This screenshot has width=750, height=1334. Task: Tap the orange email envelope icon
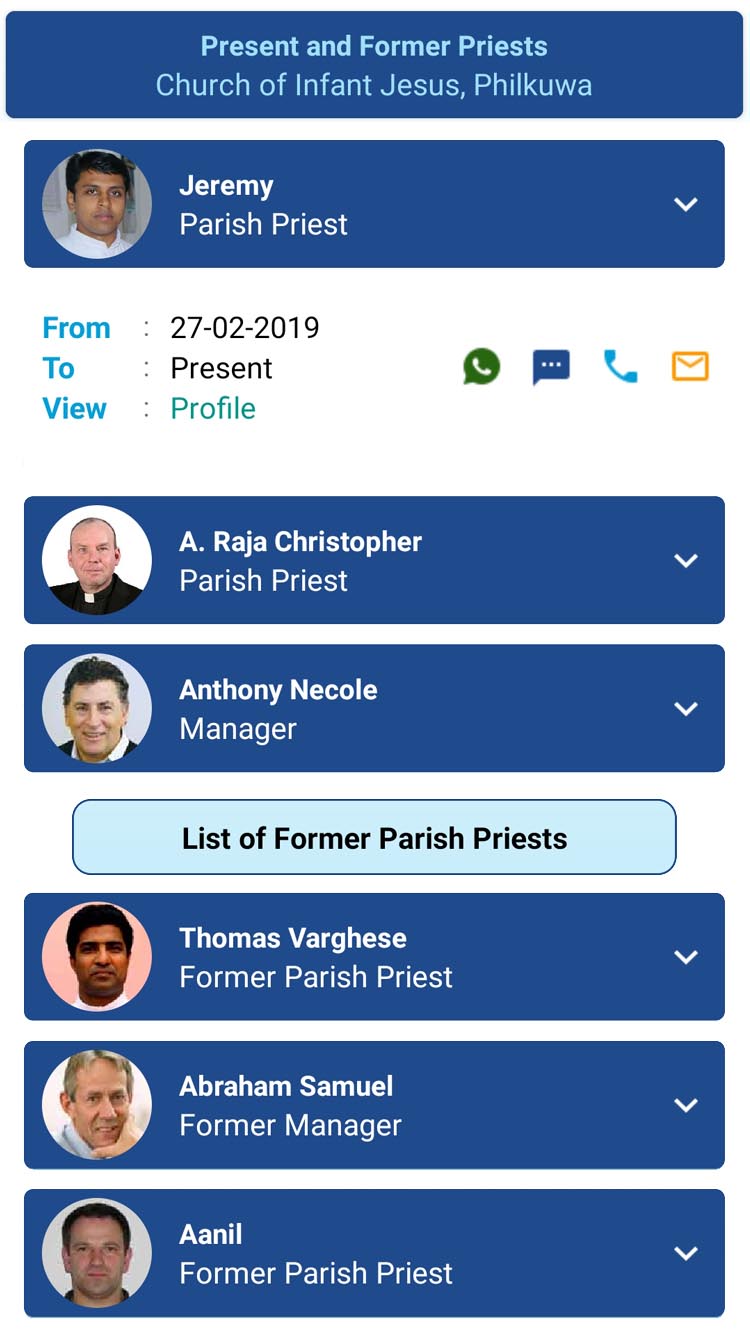pyautogui.click(x=690, y=367)
